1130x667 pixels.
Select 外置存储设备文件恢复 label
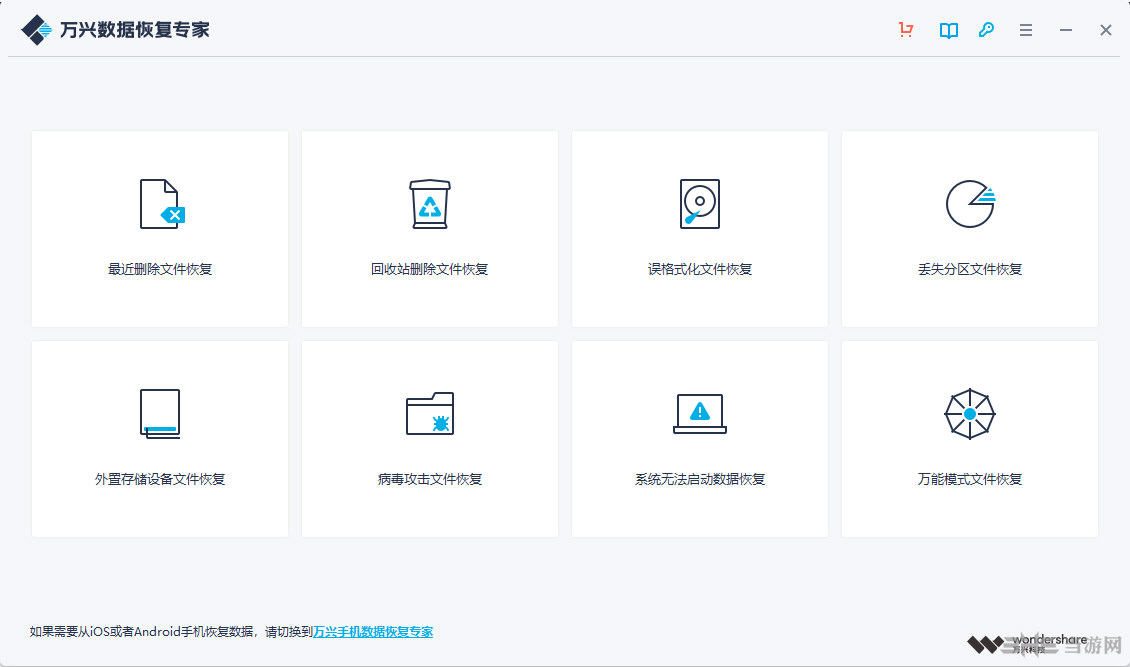[x=160, y=480]
